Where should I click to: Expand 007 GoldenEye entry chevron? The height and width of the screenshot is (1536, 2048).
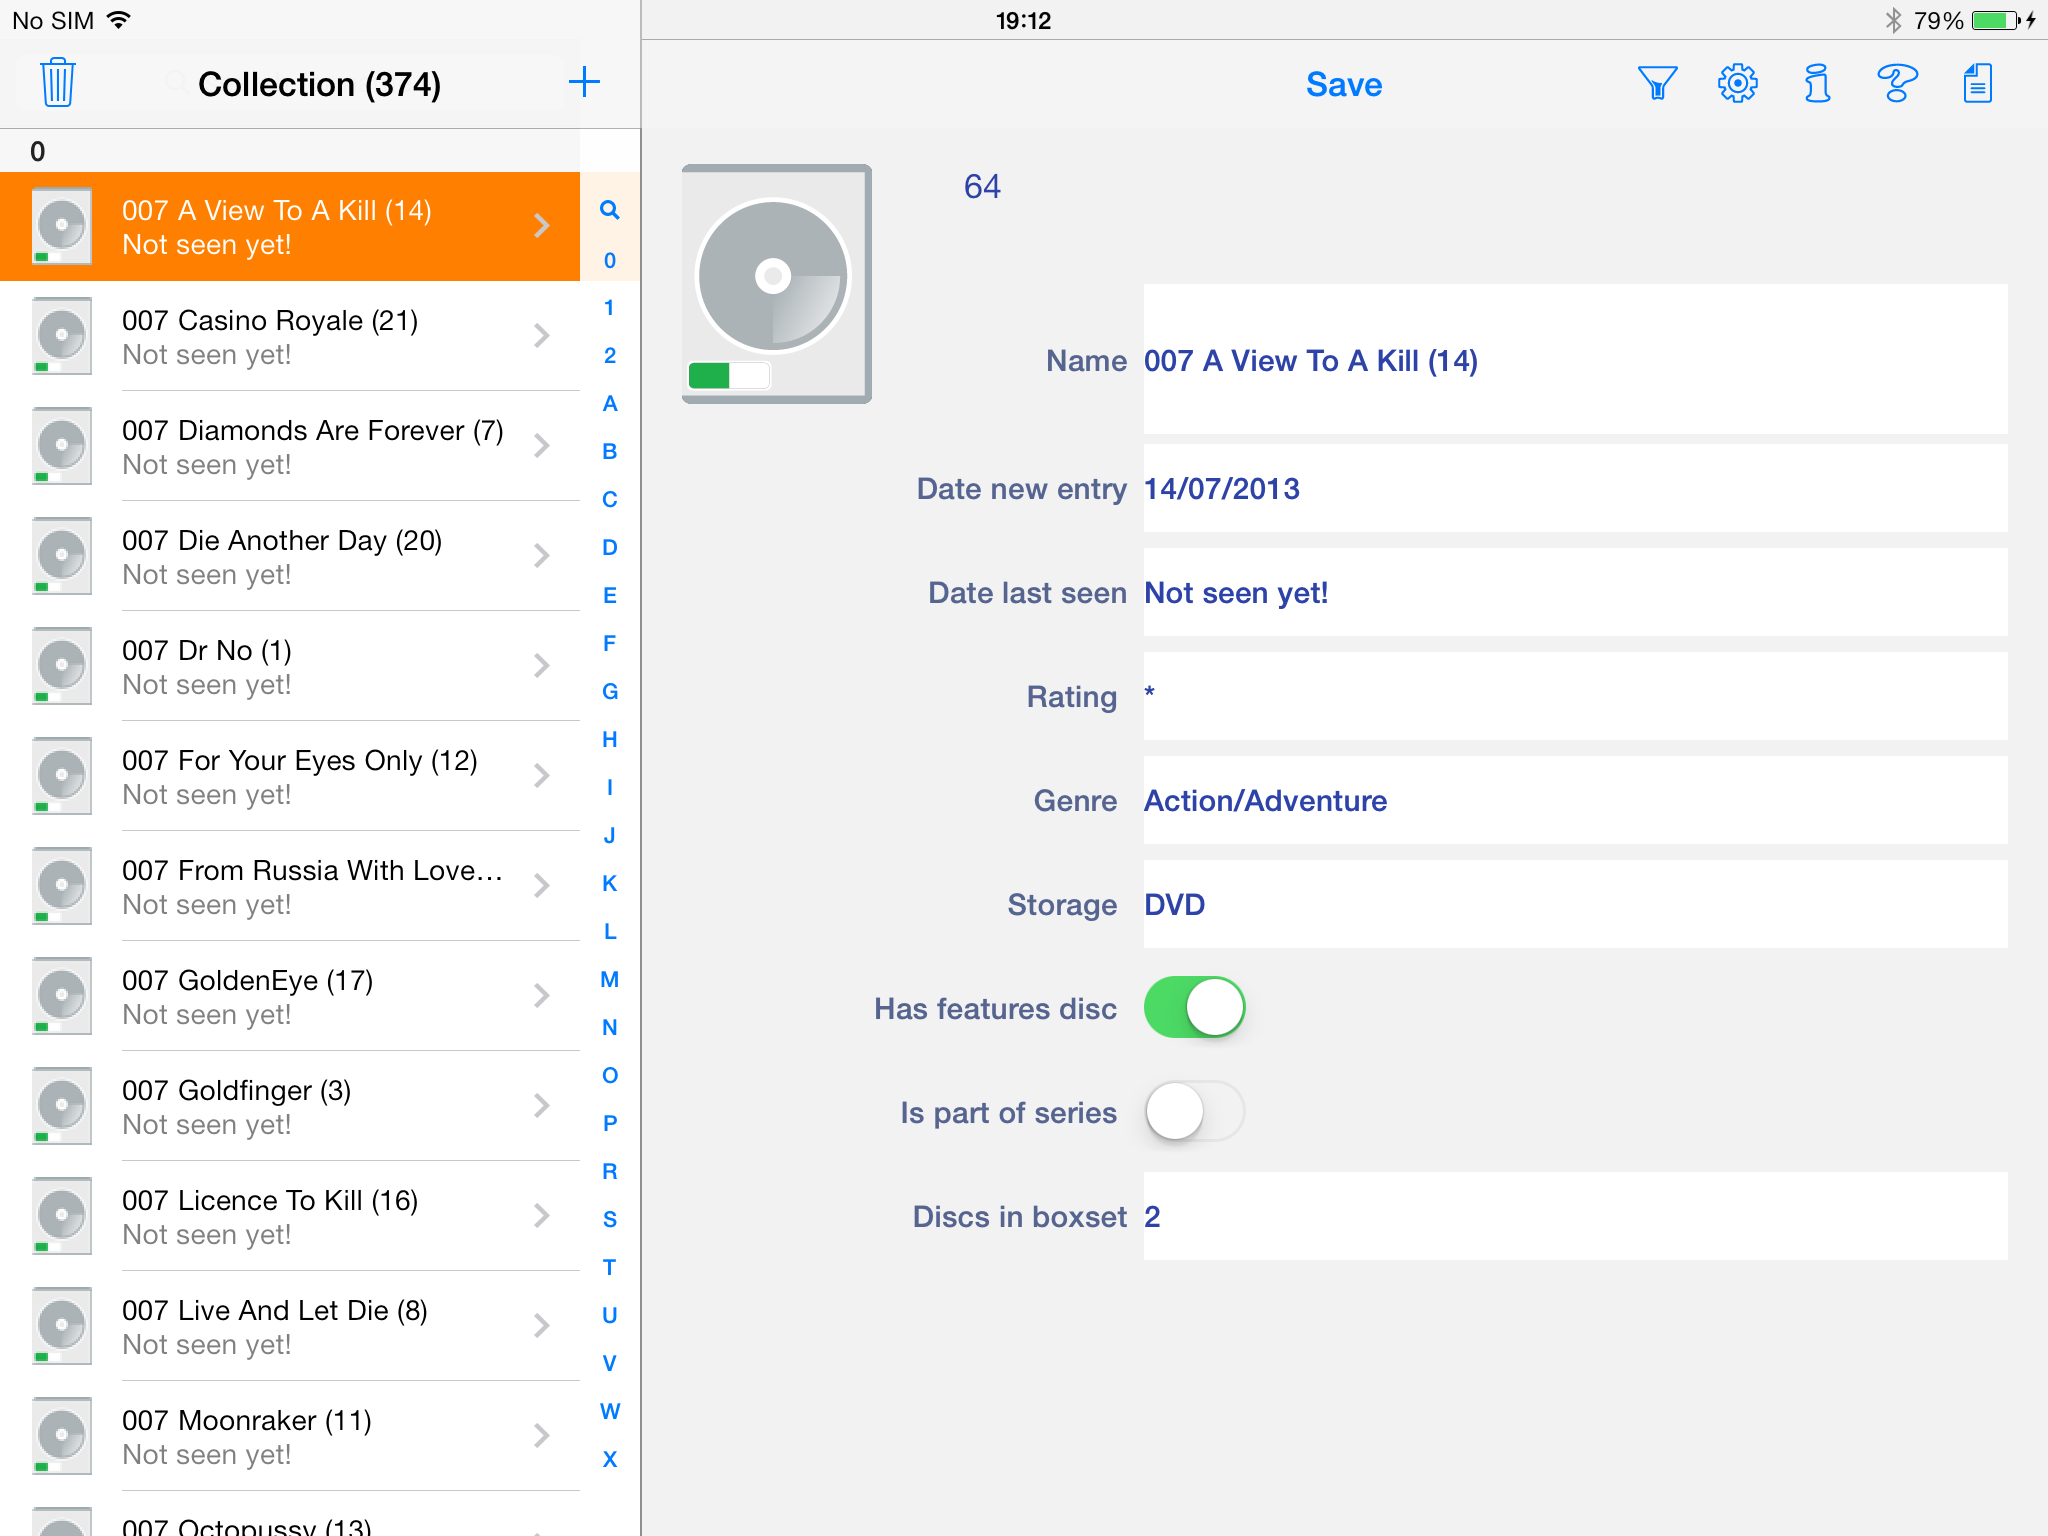(541, 996)
